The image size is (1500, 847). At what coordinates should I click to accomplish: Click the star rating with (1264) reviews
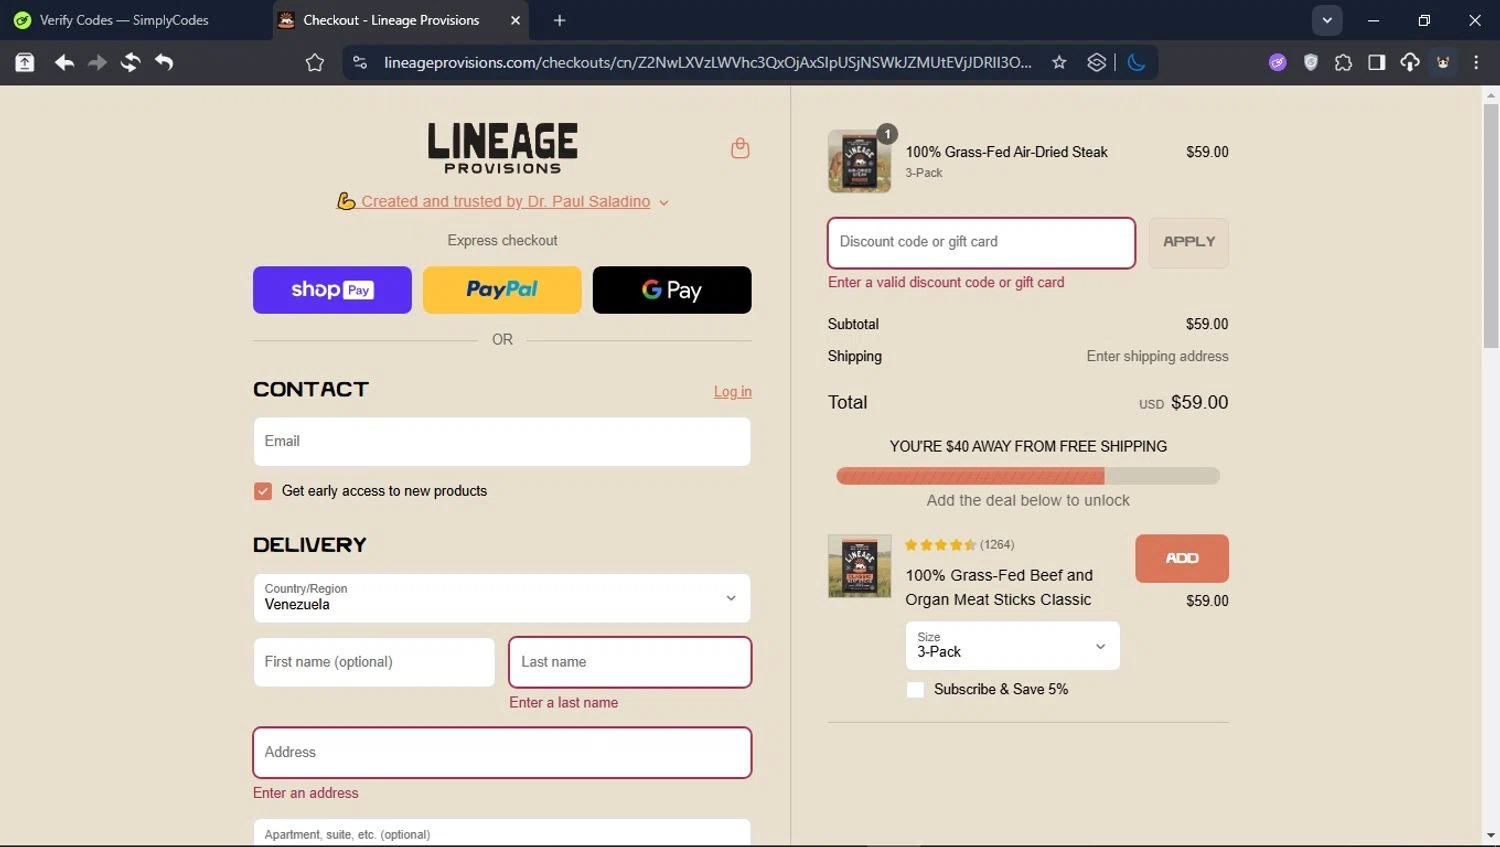[959, 545]
